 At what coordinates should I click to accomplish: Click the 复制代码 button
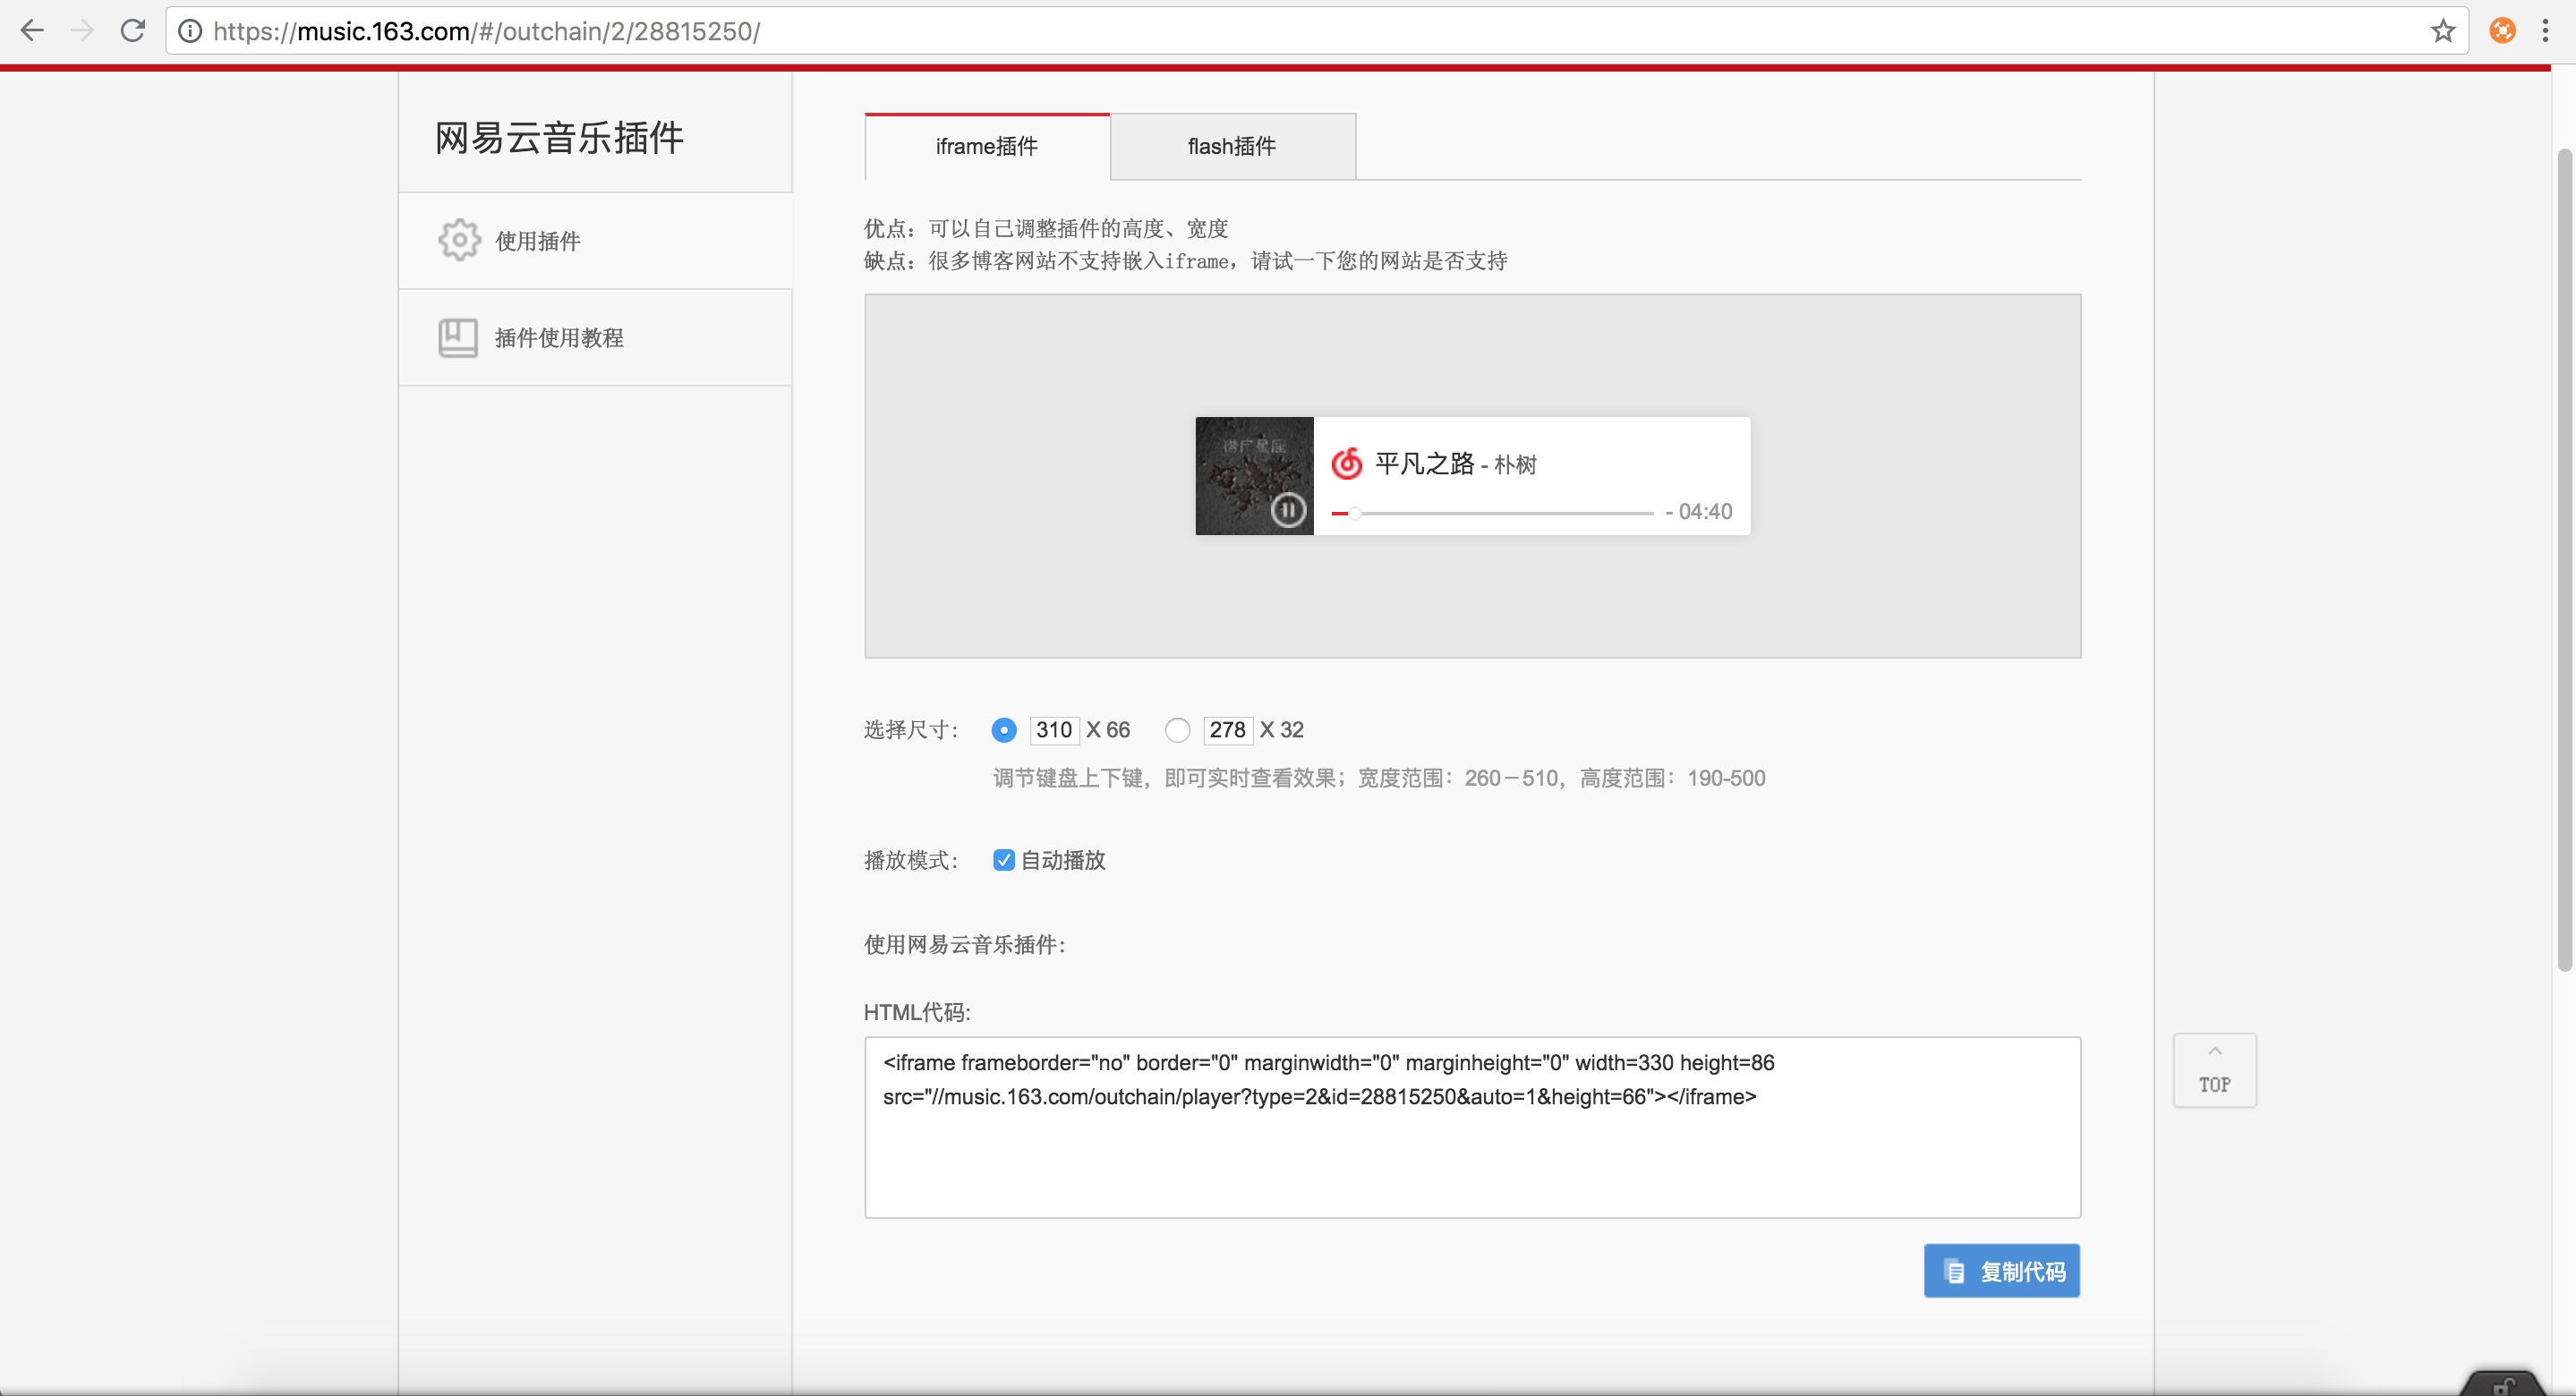2002,1271
